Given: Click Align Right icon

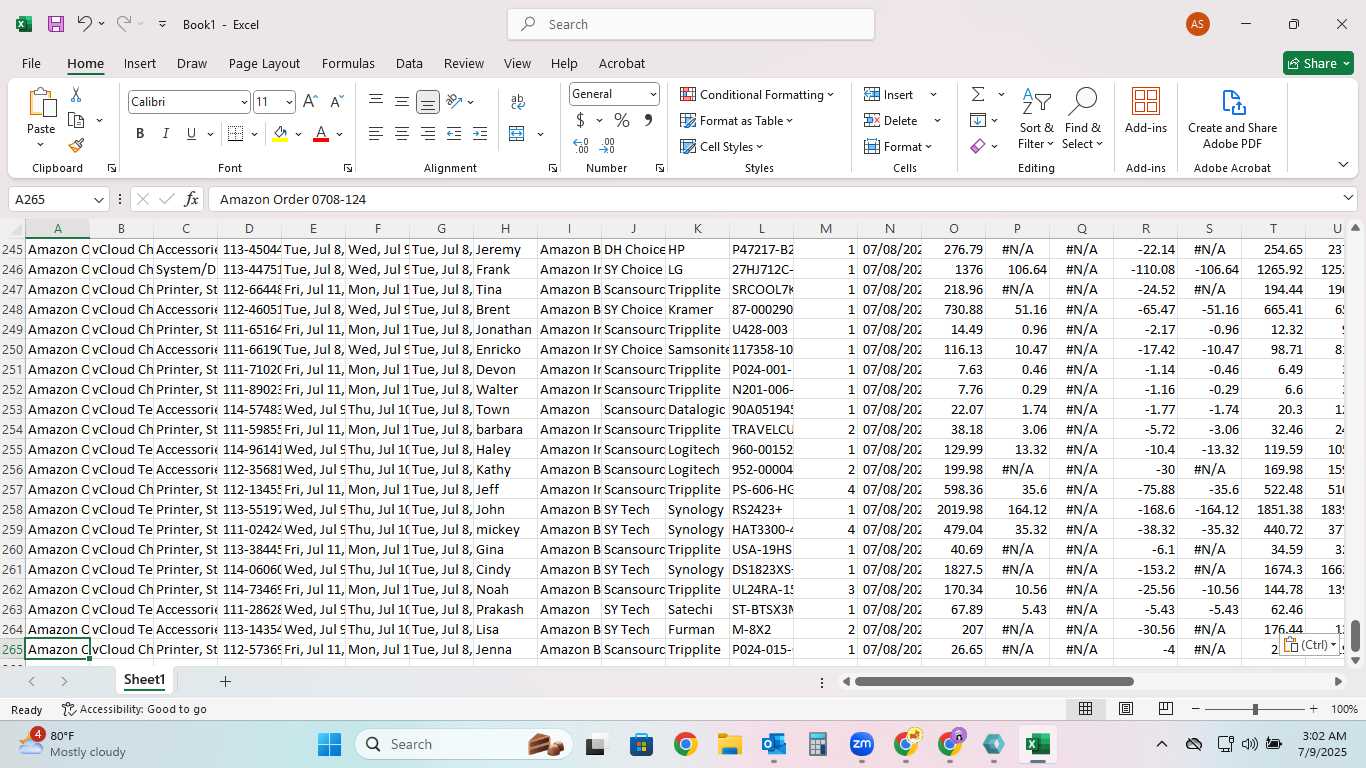Looking at the screenshot, I should click(427, 134).
